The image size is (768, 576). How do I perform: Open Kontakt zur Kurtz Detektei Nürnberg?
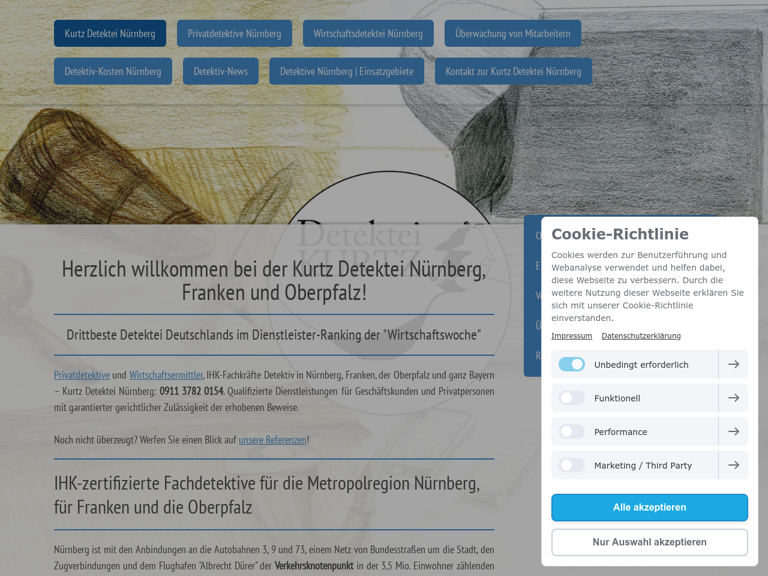click(x=513, y=71)
